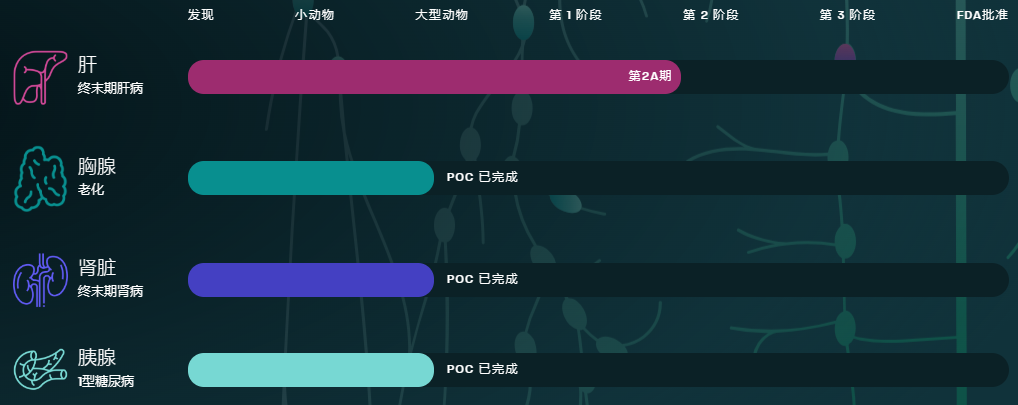Click the 大型动物 stage header
The image size is (1018, 405).
pyautogui.click(x=441, y=15)
